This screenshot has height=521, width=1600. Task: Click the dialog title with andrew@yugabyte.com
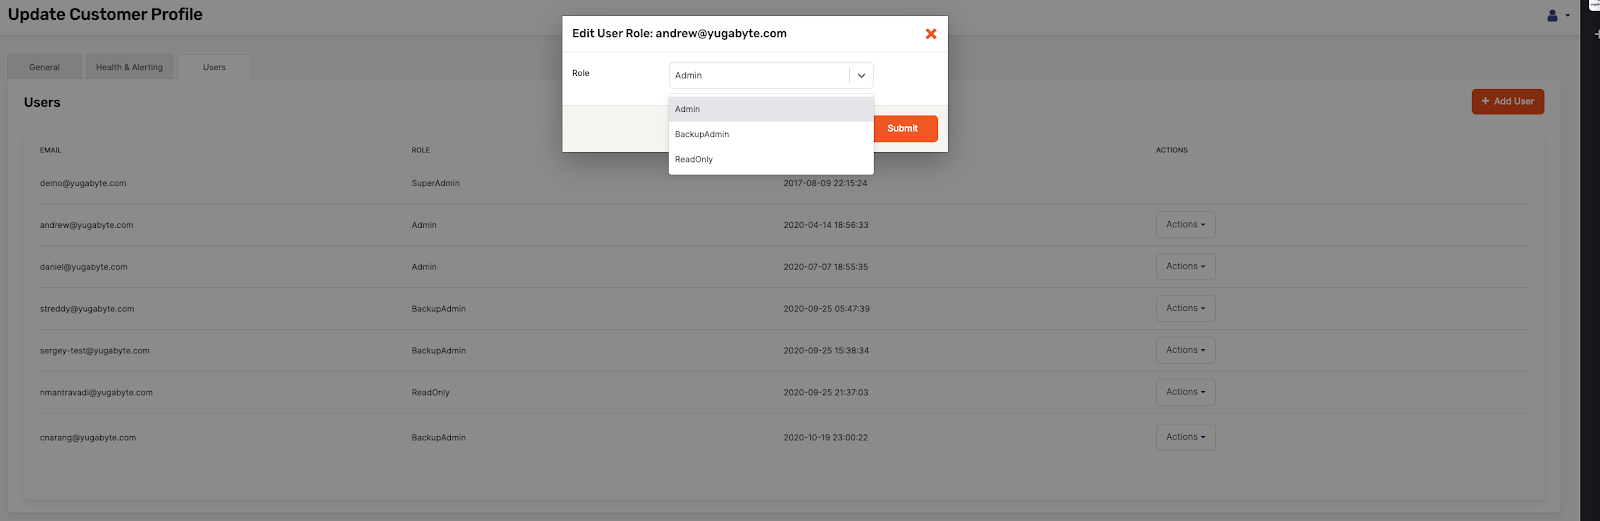[x=680, y=34]
